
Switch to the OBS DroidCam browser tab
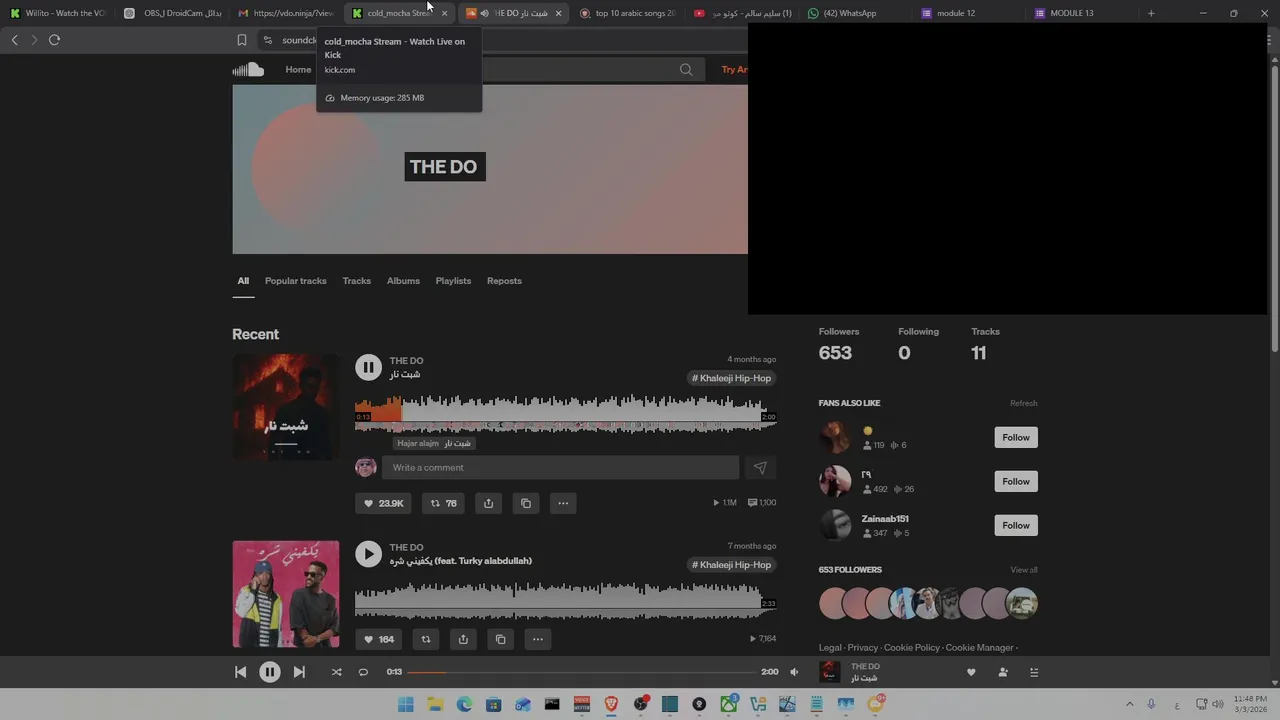click(x=173, y=13)
